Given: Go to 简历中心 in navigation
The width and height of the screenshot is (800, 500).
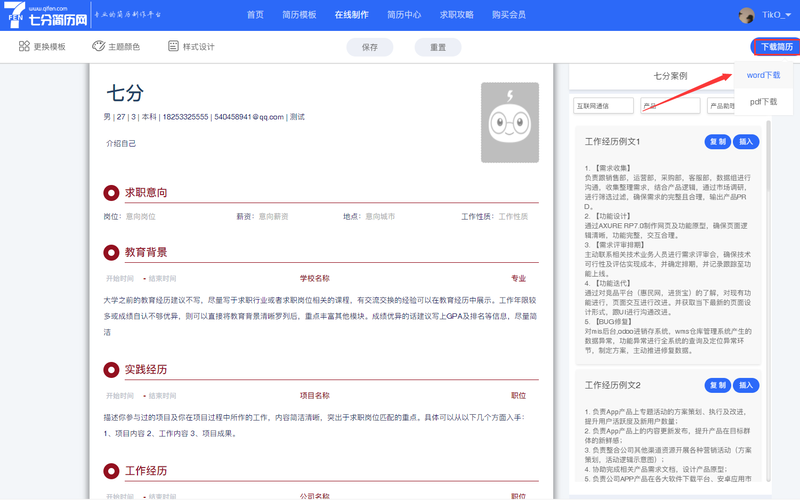Looking at the screenshot, I should click(404, 15).
